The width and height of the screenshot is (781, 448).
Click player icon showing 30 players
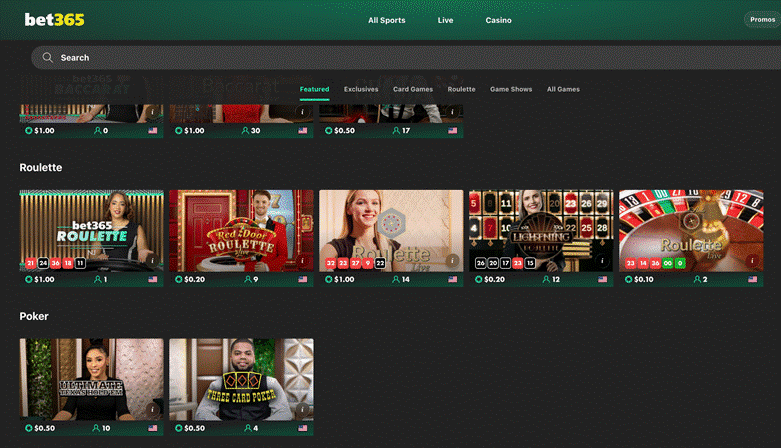pos(245,131)
